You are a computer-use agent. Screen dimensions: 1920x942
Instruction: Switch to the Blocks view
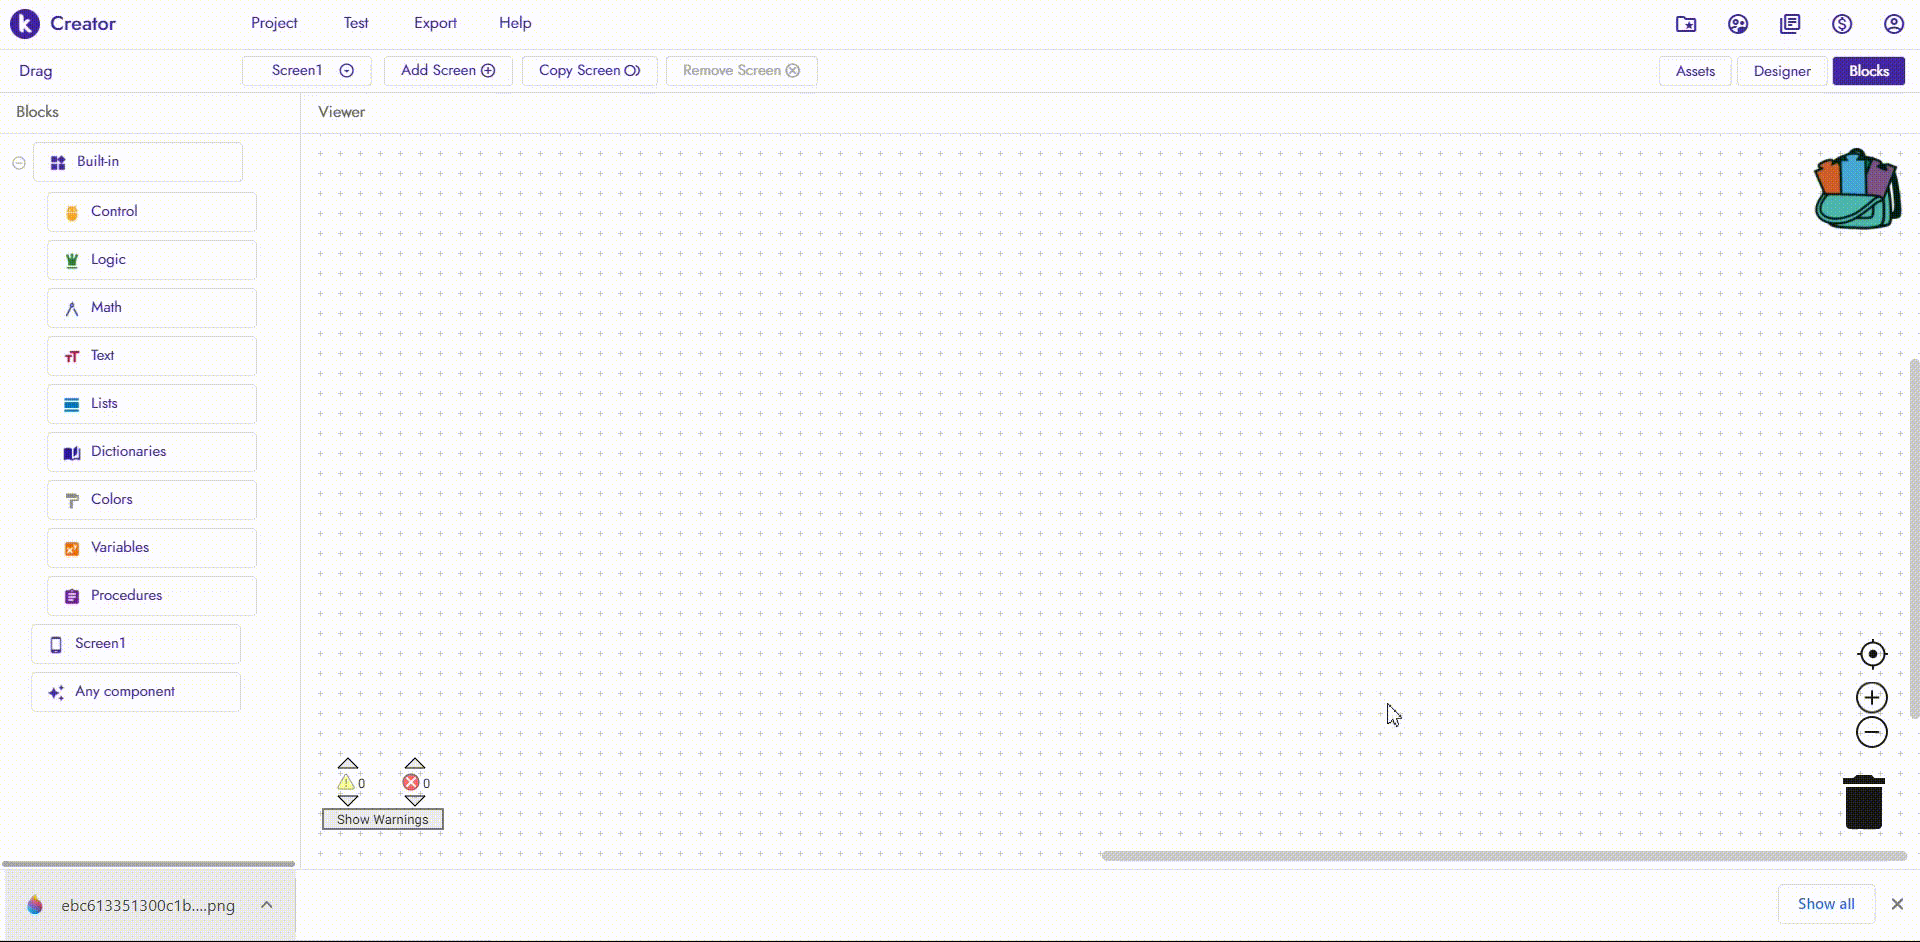click(1869, 71)
